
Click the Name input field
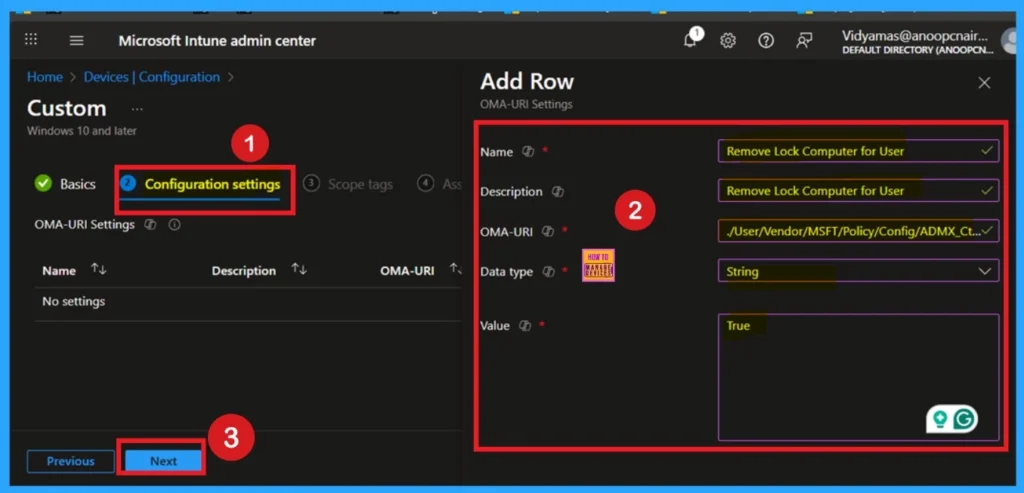pos(858,151)
